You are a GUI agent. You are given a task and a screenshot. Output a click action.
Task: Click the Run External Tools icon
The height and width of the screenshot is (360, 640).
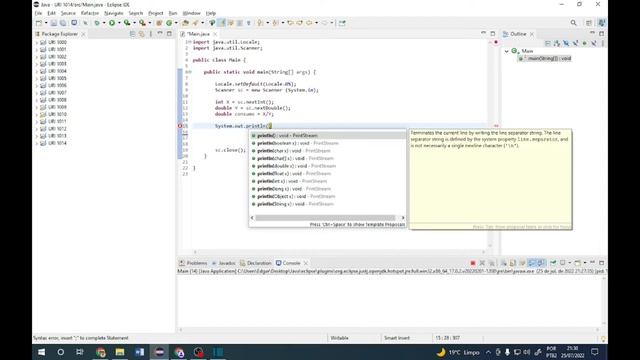point(142,23)
